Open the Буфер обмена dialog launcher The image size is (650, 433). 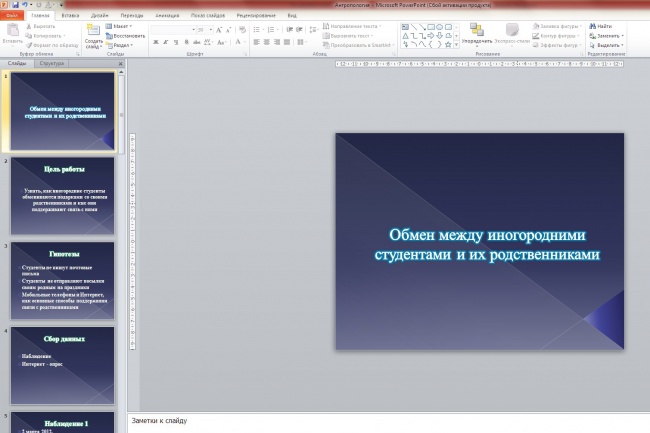pyautogui.click(x=78, y=54)
